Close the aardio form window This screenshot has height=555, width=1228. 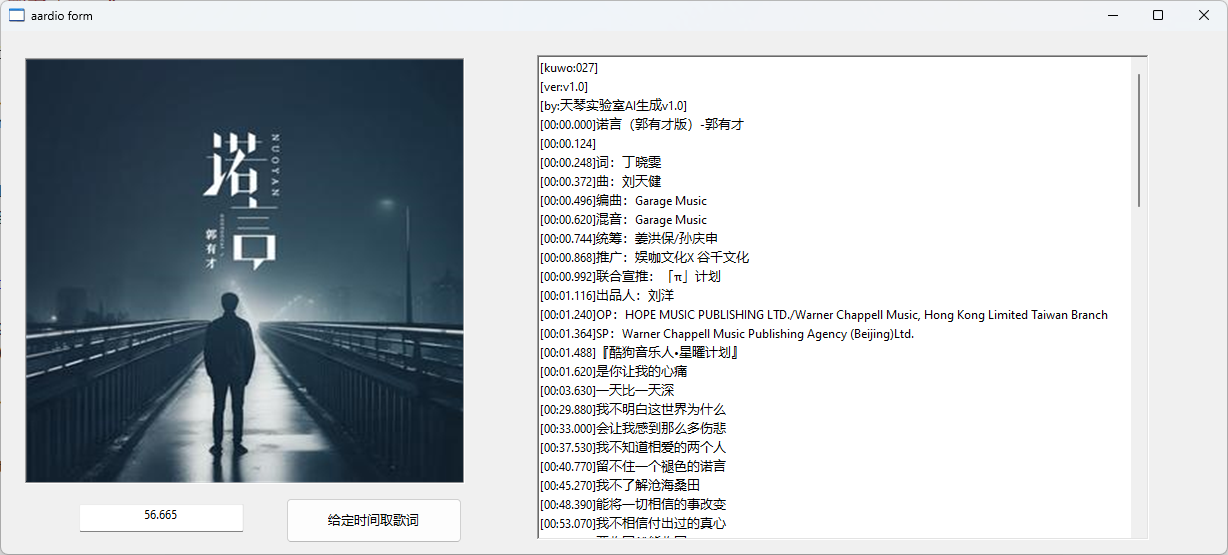pyautogui.click(x=1204, y=15)
